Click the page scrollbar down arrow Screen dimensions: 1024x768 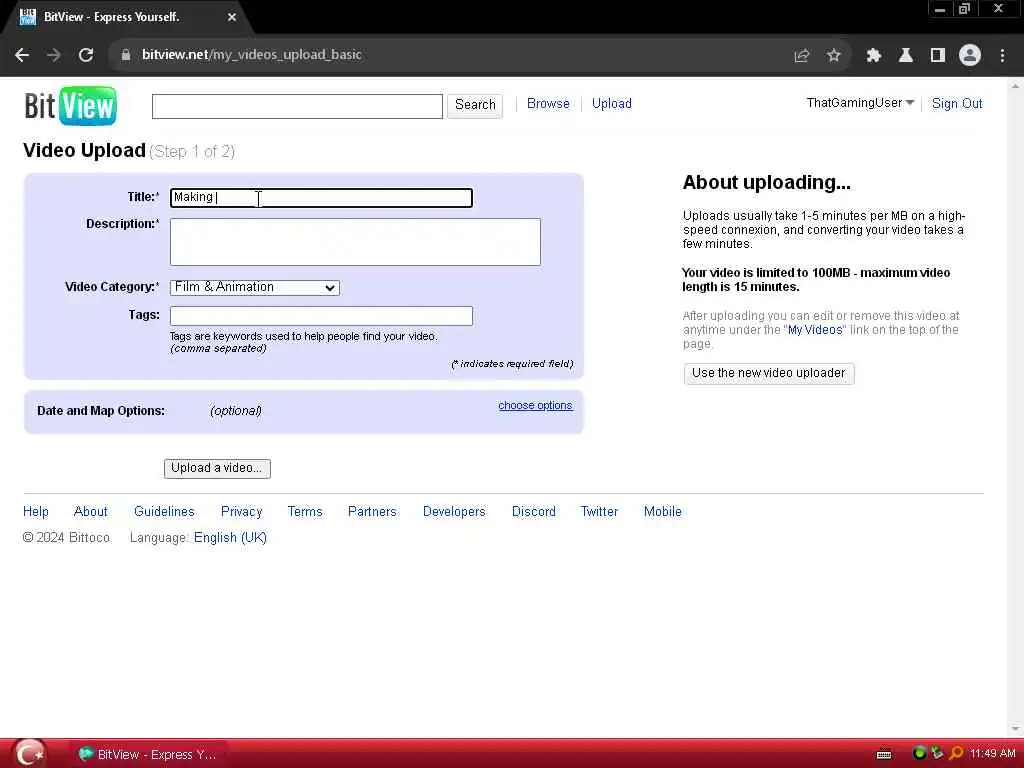pyautogui.click(x=1015, y=729)
